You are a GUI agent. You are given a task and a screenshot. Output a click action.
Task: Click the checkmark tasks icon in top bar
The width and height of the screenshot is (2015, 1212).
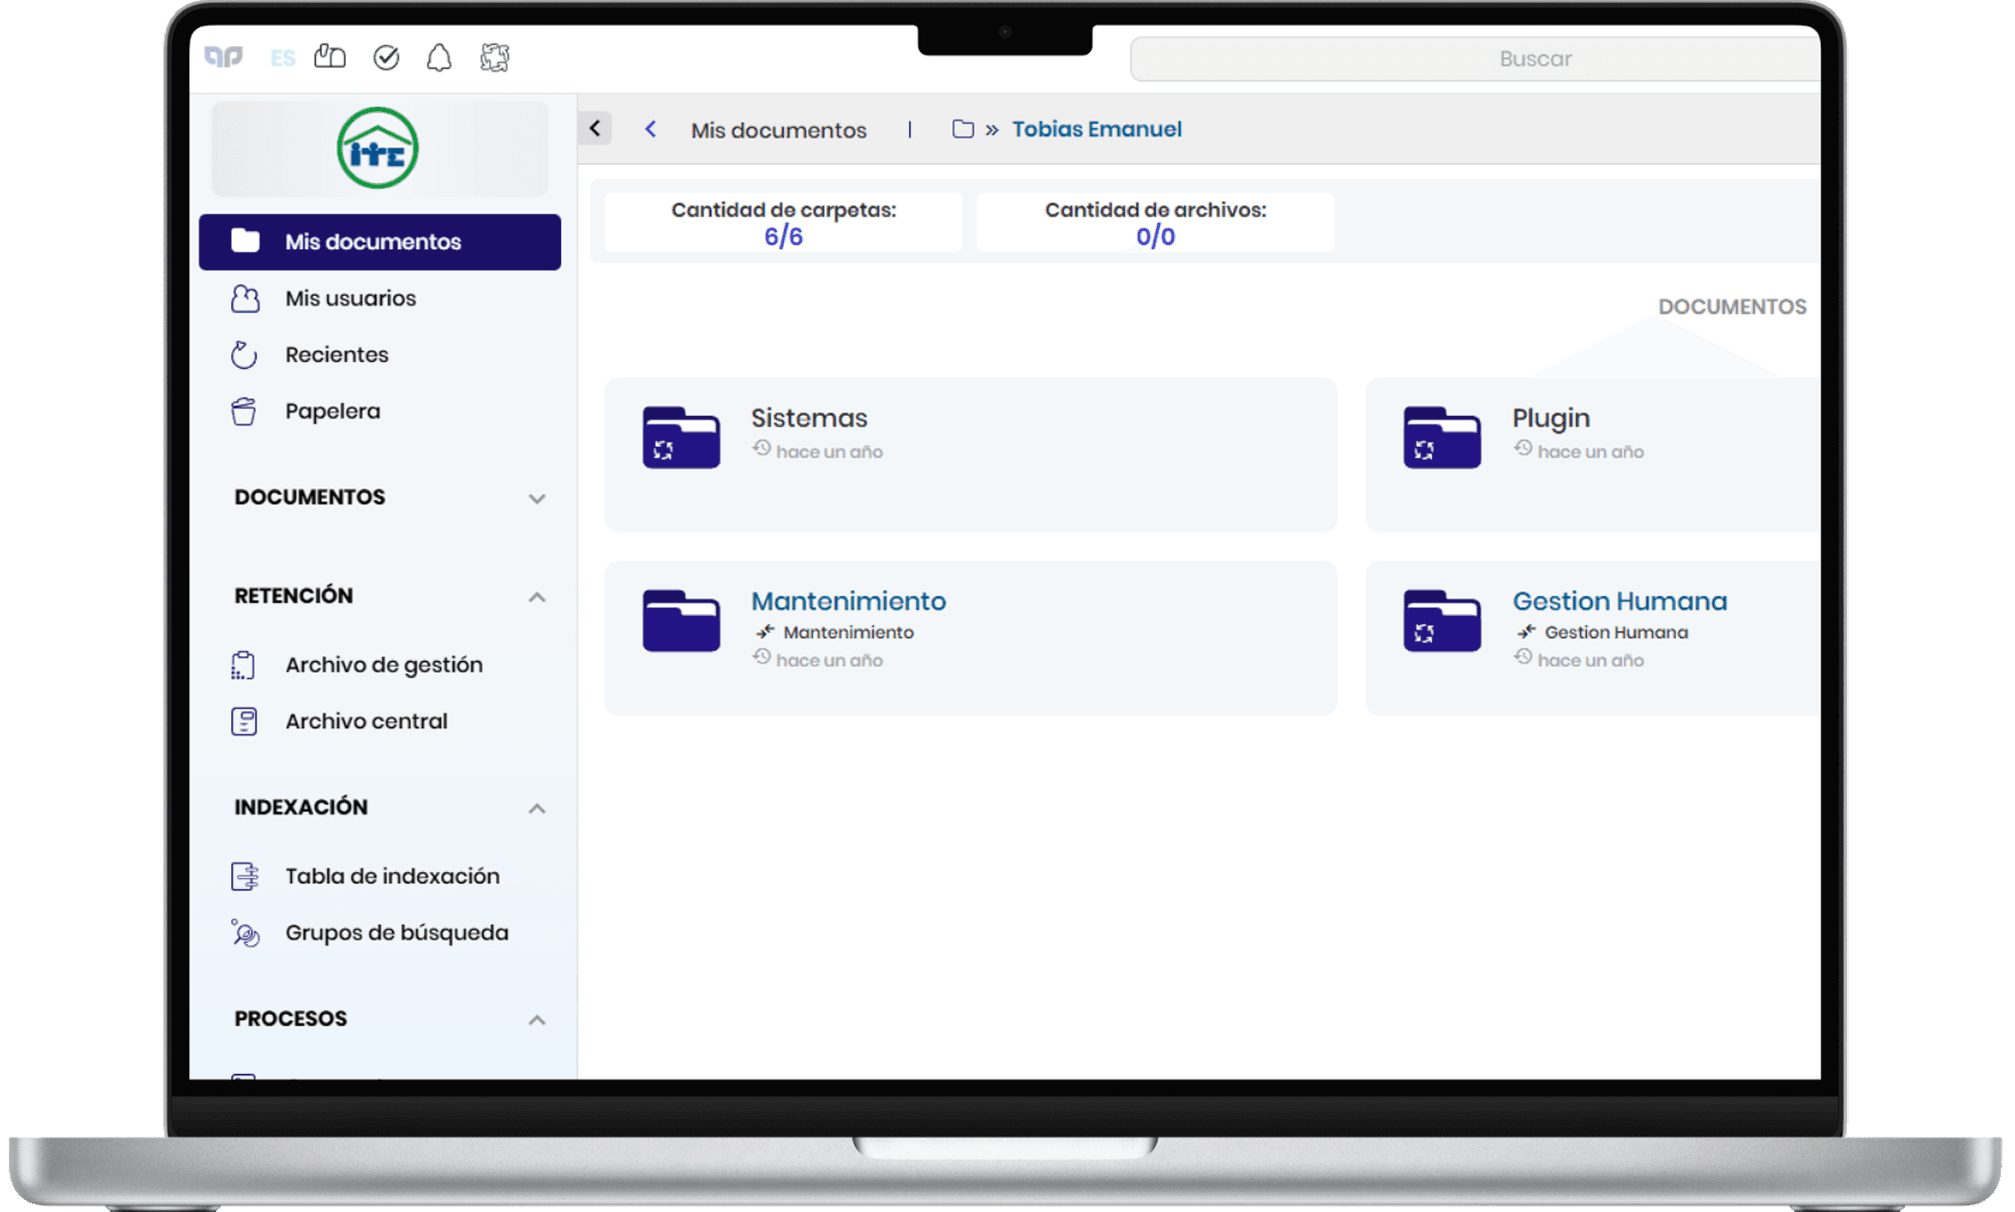(x=386, y=58)
